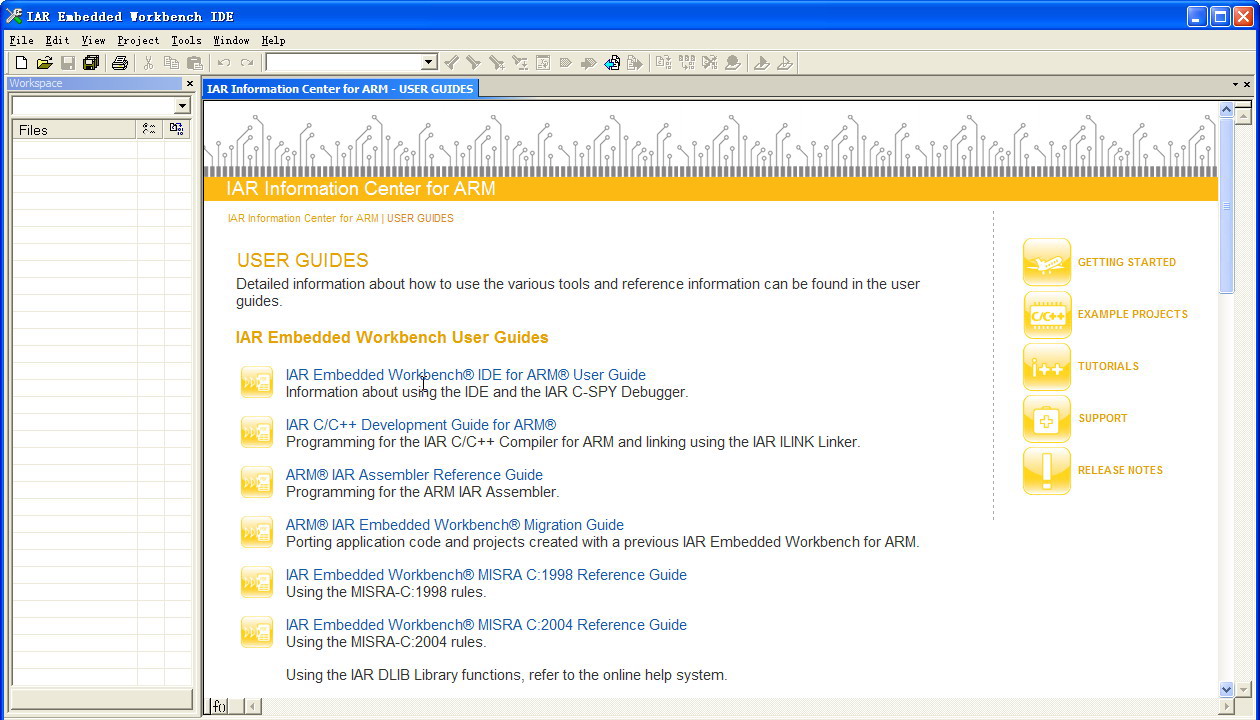This screenshot has height=720, width=1260.
Task: Click the Save diskette icon
Action: click(67, 63)
